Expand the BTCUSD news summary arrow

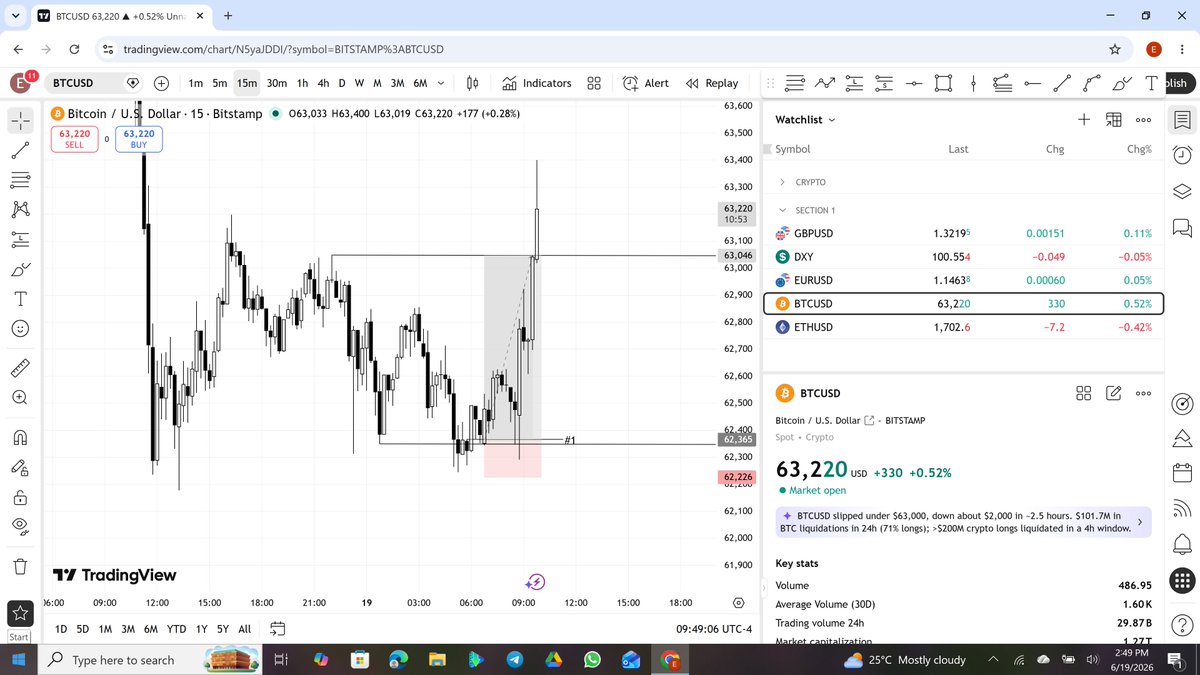[1140, 522]
